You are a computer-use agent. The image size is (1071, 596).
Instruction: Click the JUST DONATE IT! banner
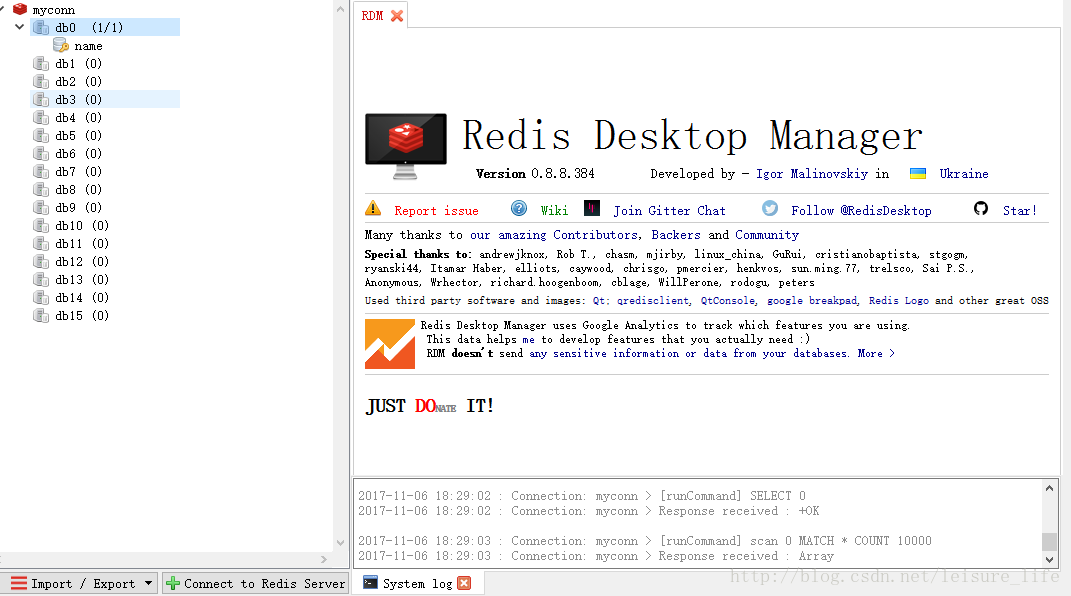(430, 406)
